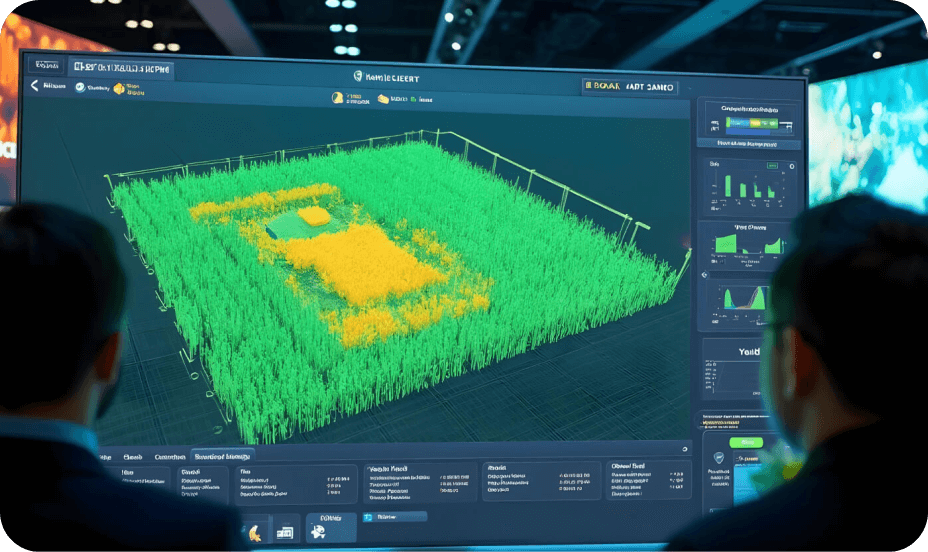This screenshot has height=552, width=928.
Task: Click the back arrow in top-left toolbar
Action: pyautogui.click(x=35, y=86)
